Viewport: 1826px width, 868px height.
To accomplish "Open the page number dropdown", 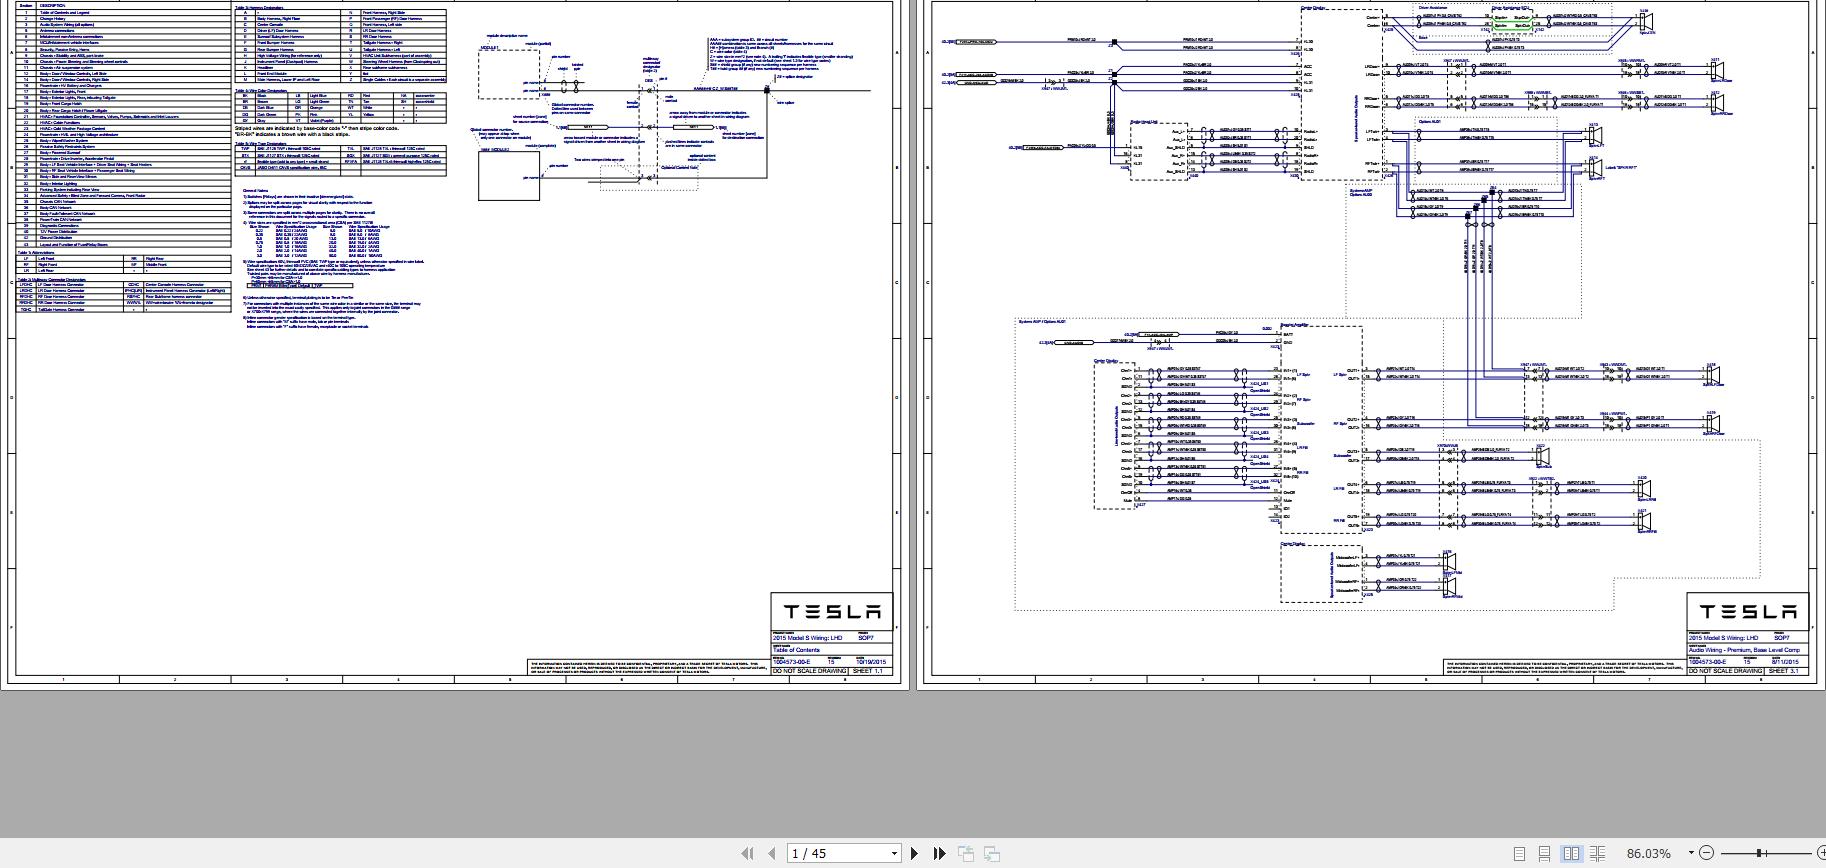I will point(894,853).
